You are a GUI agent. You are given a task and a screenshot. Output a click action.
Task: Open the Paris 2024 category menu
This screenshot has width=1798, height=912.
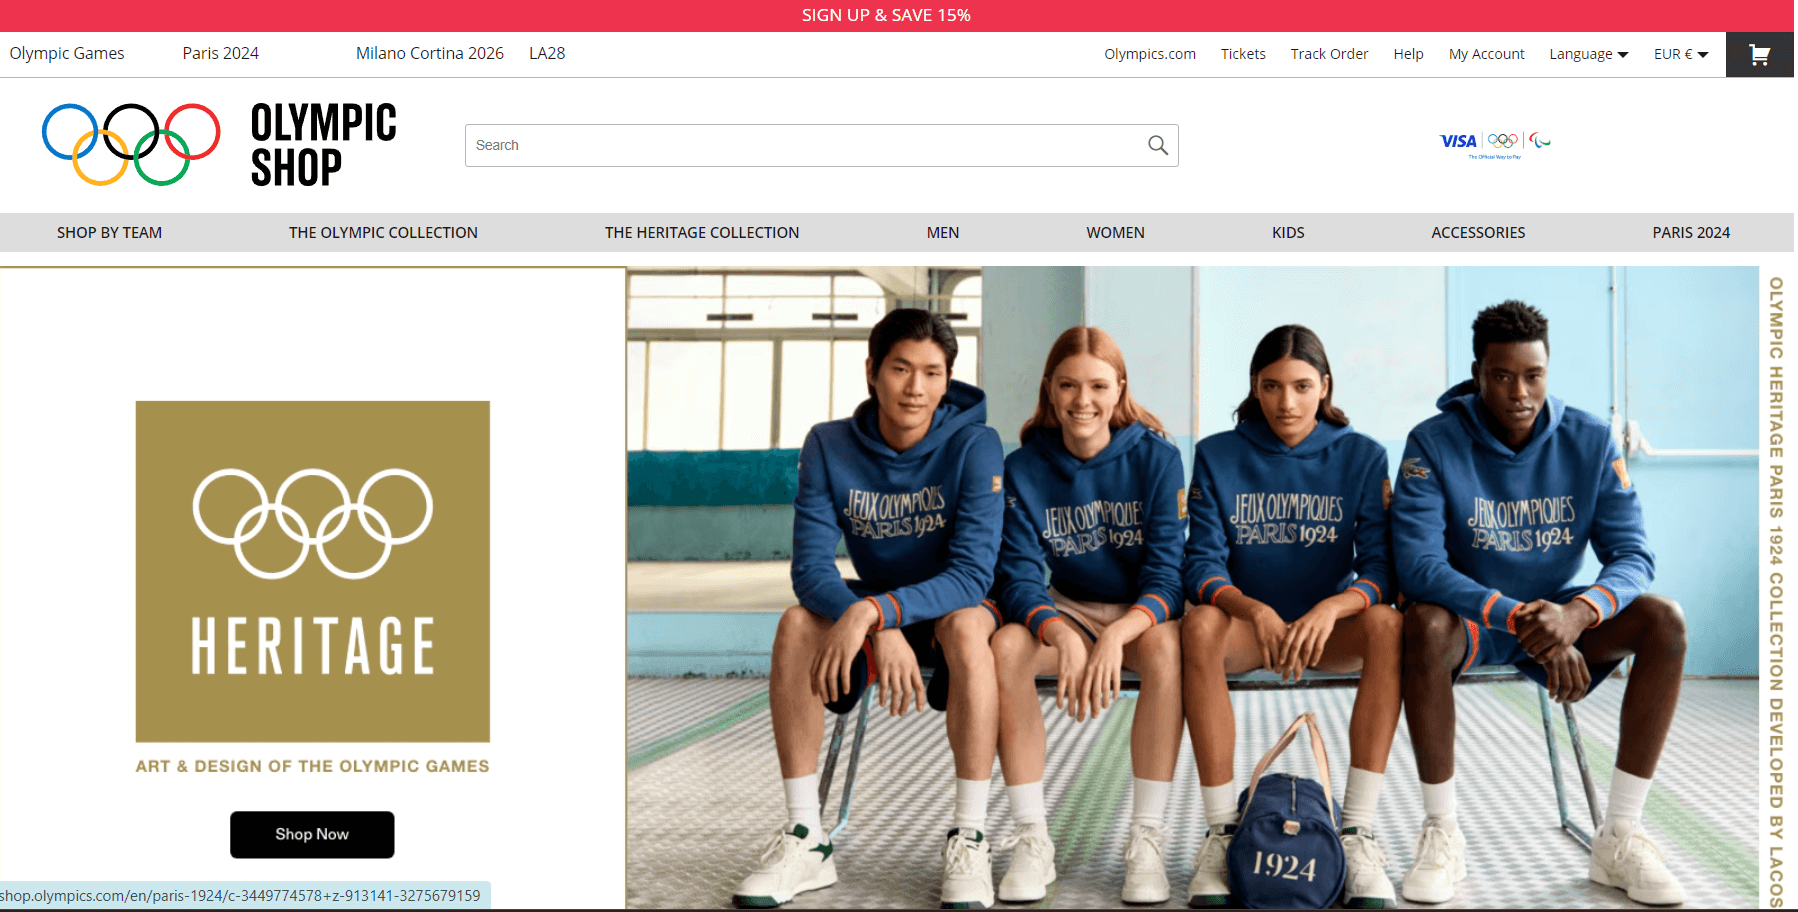tap(1691, 232)
